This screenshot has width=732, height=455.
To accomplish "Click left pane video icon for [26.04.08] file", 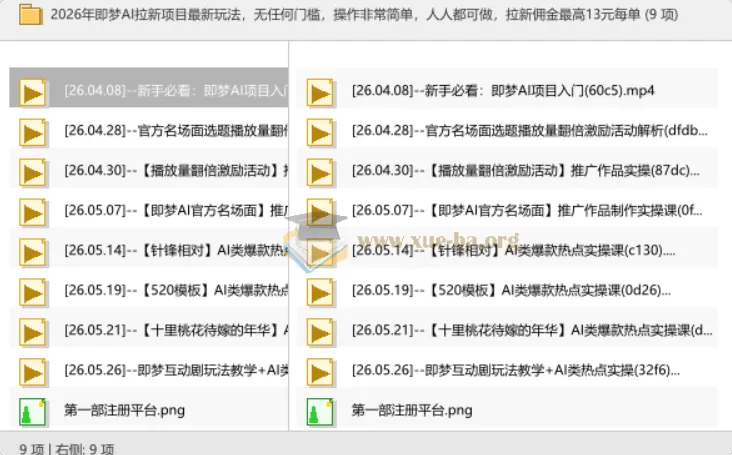I will pos(32,92).
